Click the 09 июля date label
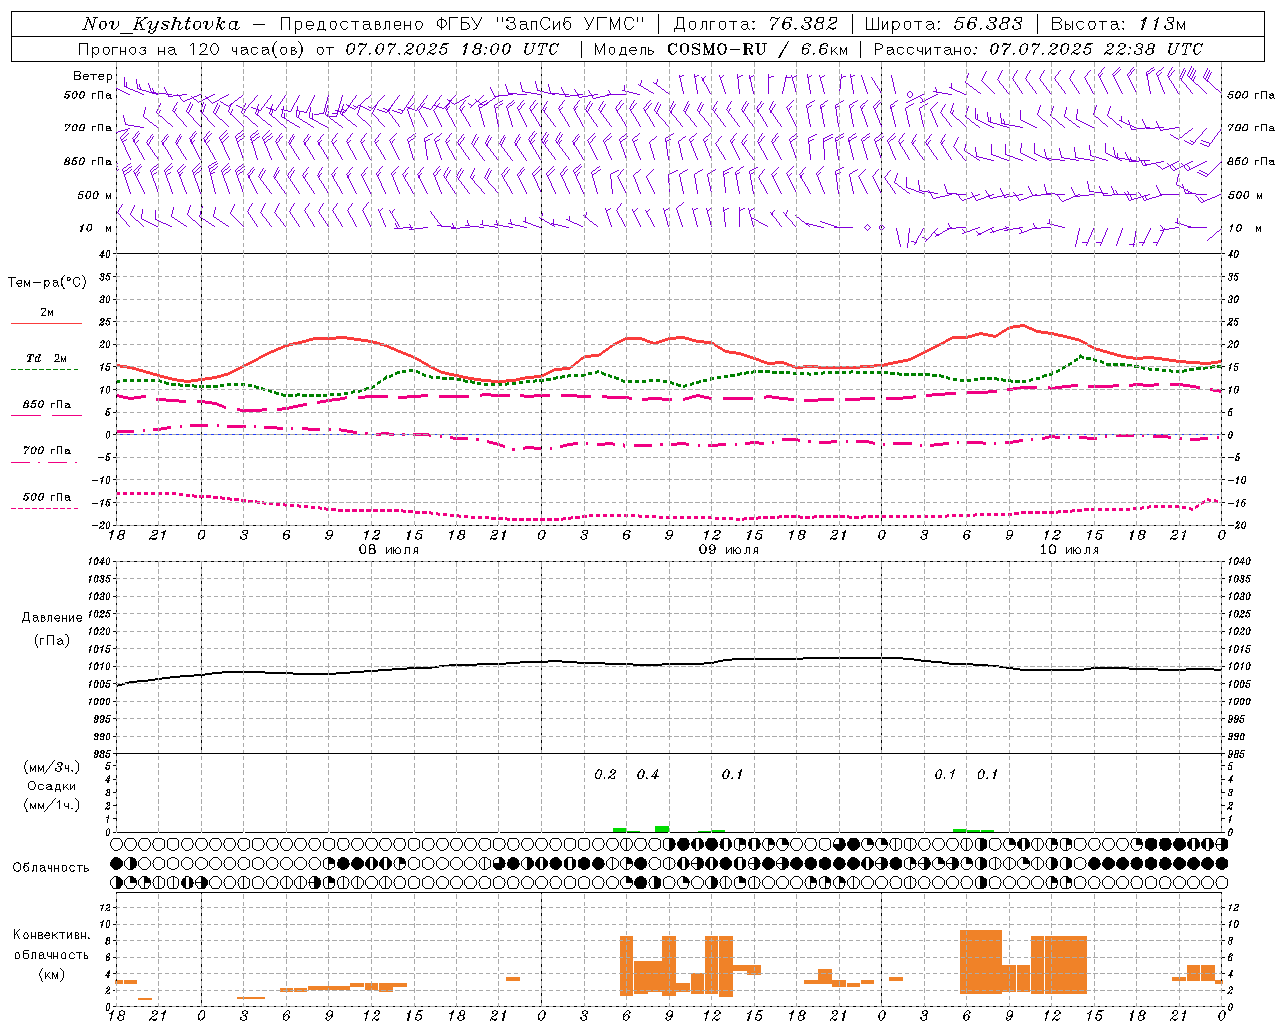Viewport: 1280px width, 1024px height. click(x=729, y=550)
